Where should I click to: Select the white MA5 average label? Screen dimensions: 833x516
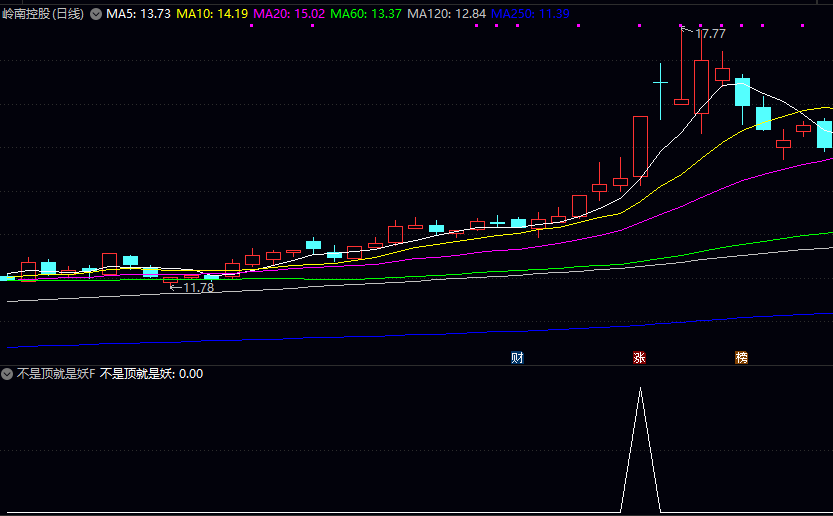[x=139, y=14]
